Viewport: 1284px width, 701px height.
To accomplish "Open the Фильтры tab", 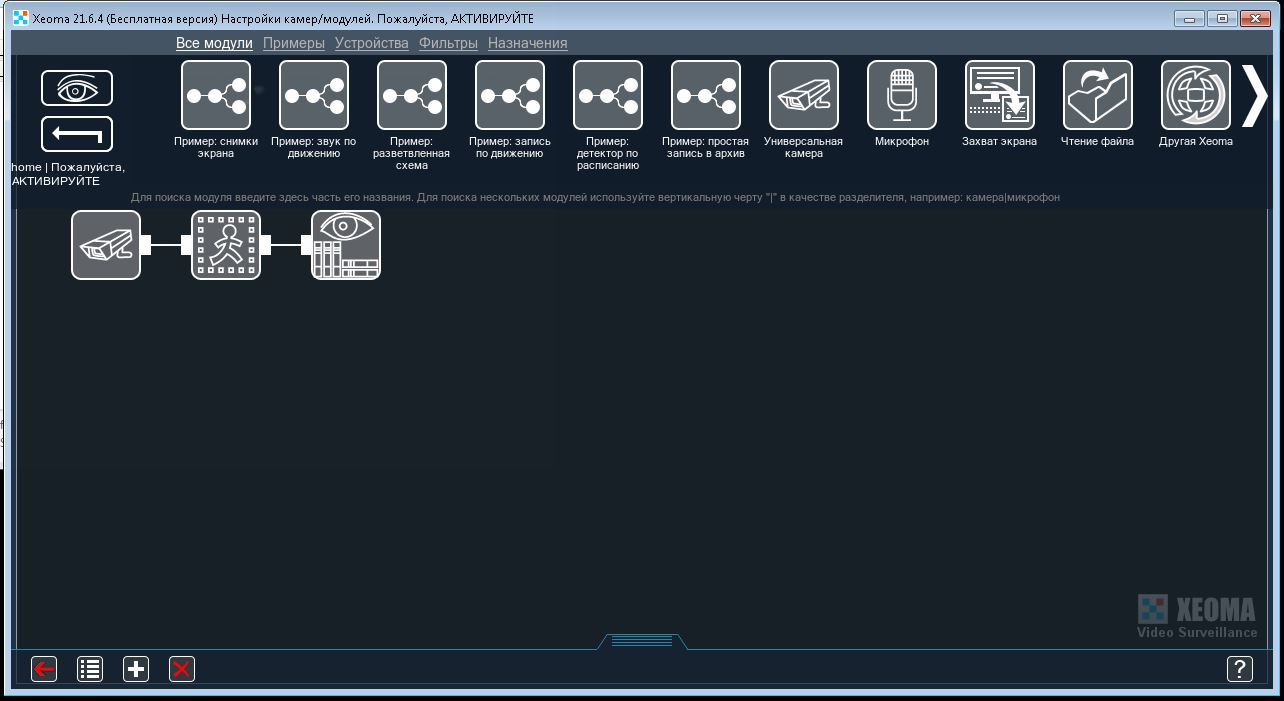I will [448, 43].
